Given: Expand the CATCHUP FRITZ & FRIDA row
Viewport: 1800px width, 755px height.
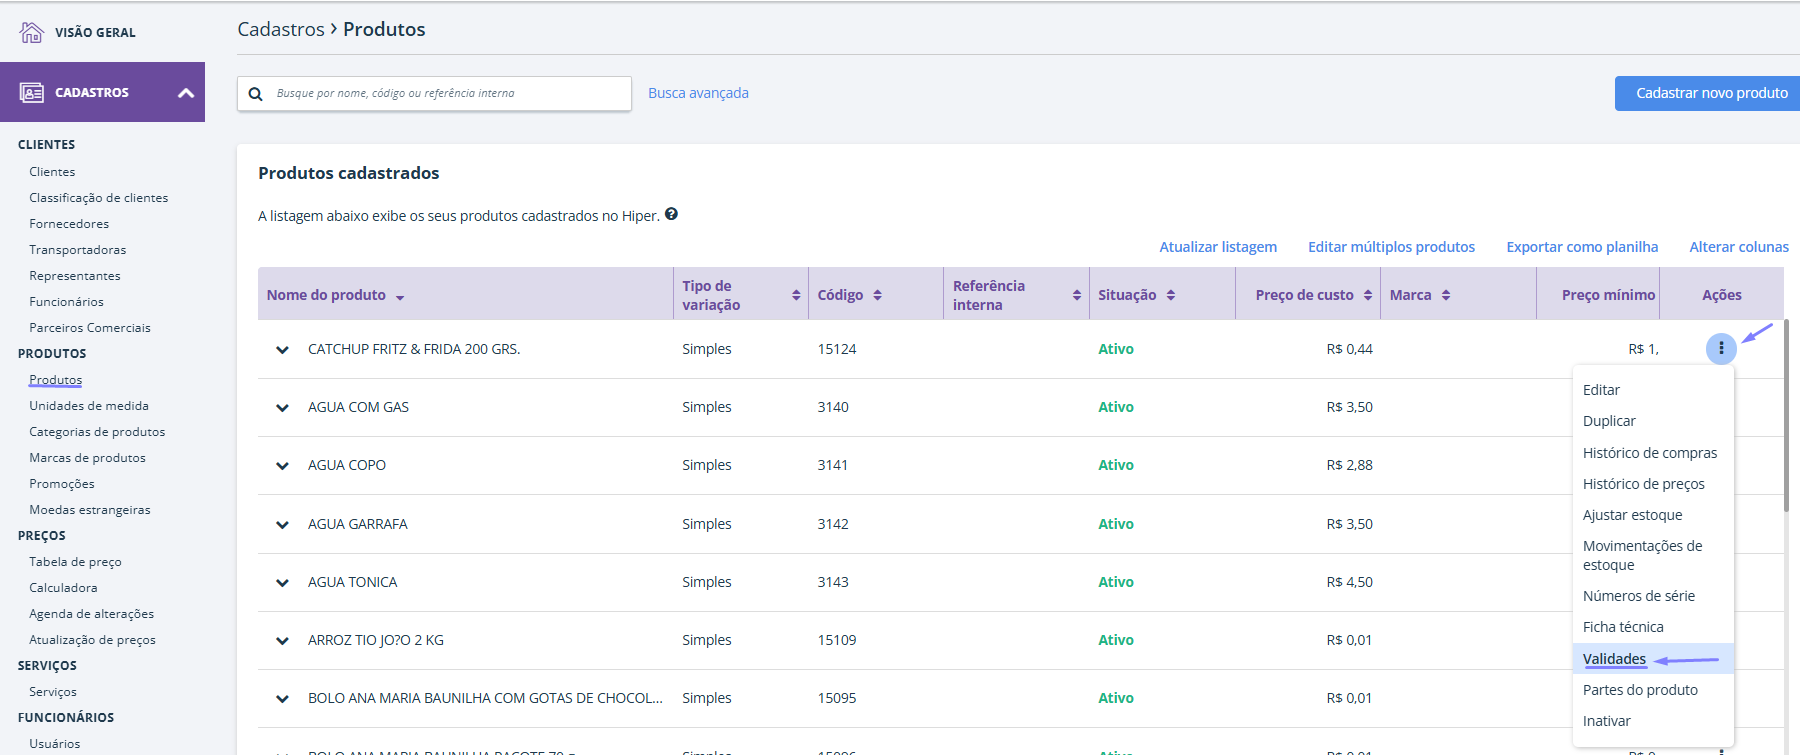Looking at the screenshot, I should pos(283,350).
